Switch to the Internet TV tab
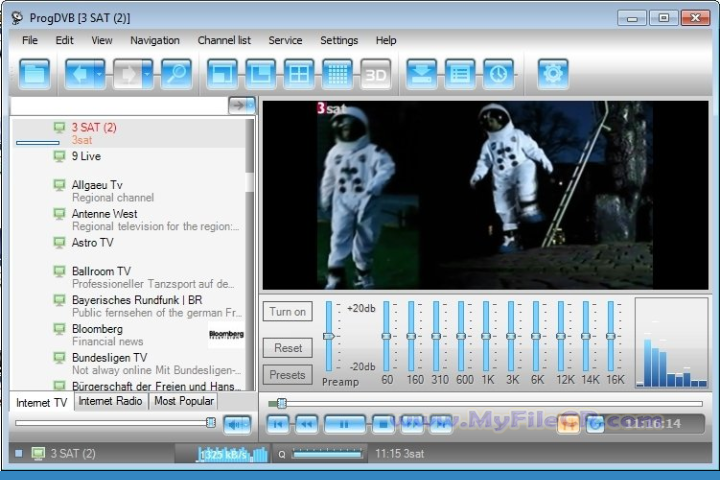Screen dimensions: 720x480 tap(41, 402)
